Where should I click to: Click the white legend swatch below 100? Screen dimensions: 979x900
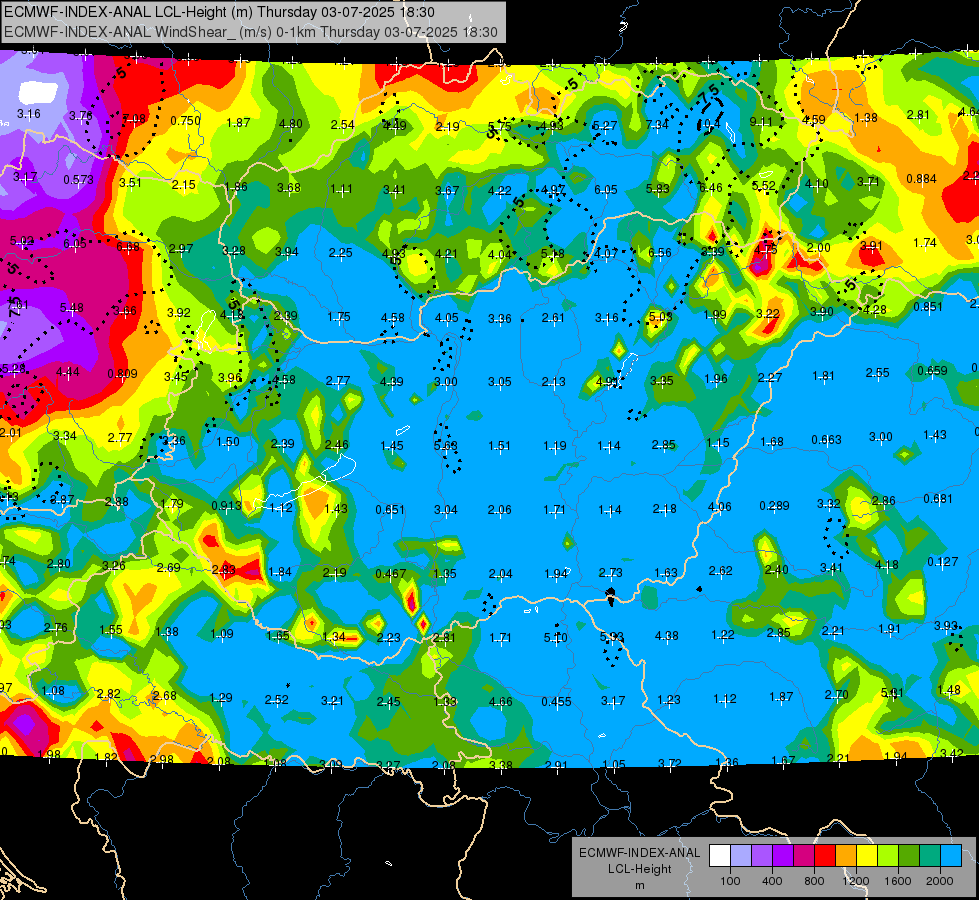(719, 856)
